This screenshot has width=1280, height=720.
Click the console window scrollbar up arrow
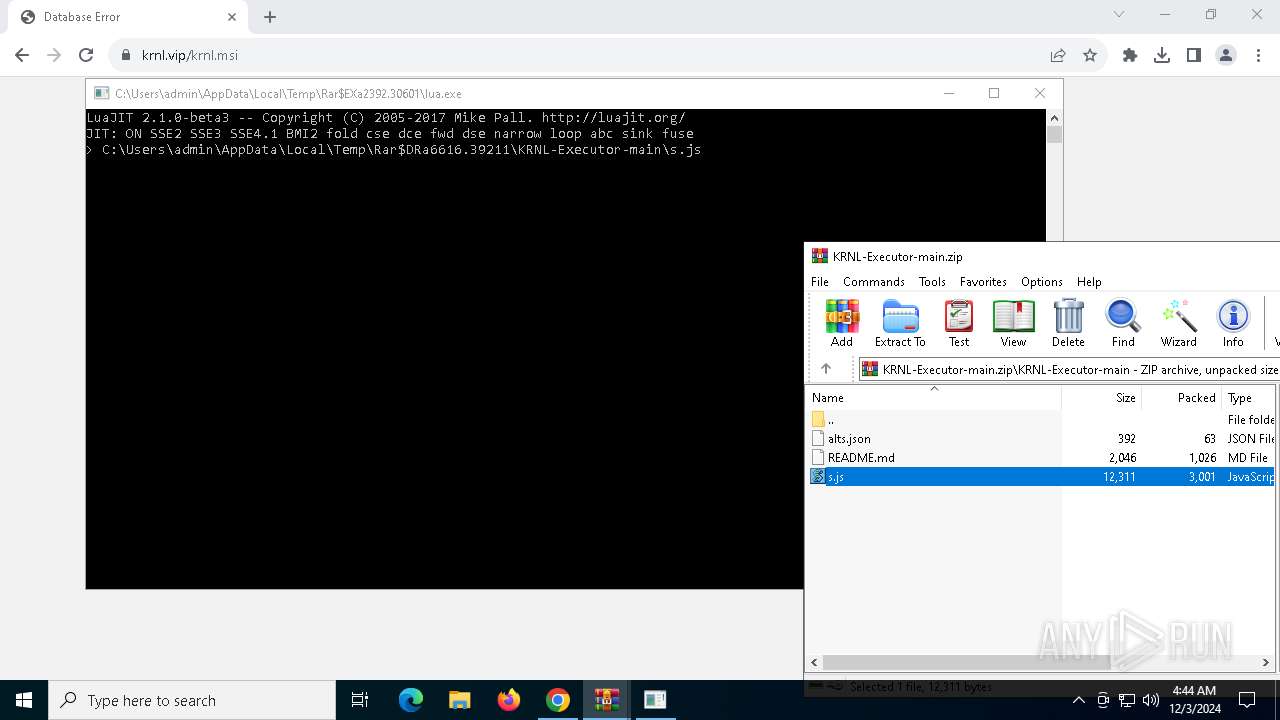1054,117
